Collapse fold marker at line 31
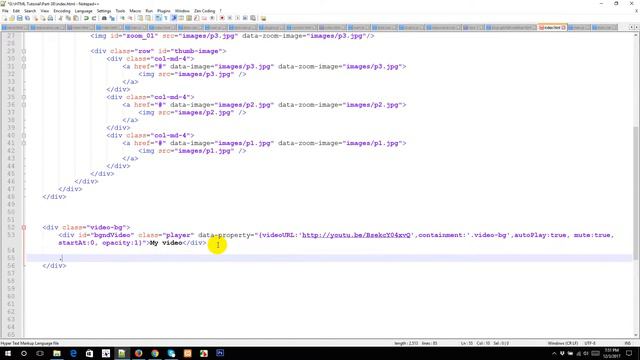 (x=24, y=67)
